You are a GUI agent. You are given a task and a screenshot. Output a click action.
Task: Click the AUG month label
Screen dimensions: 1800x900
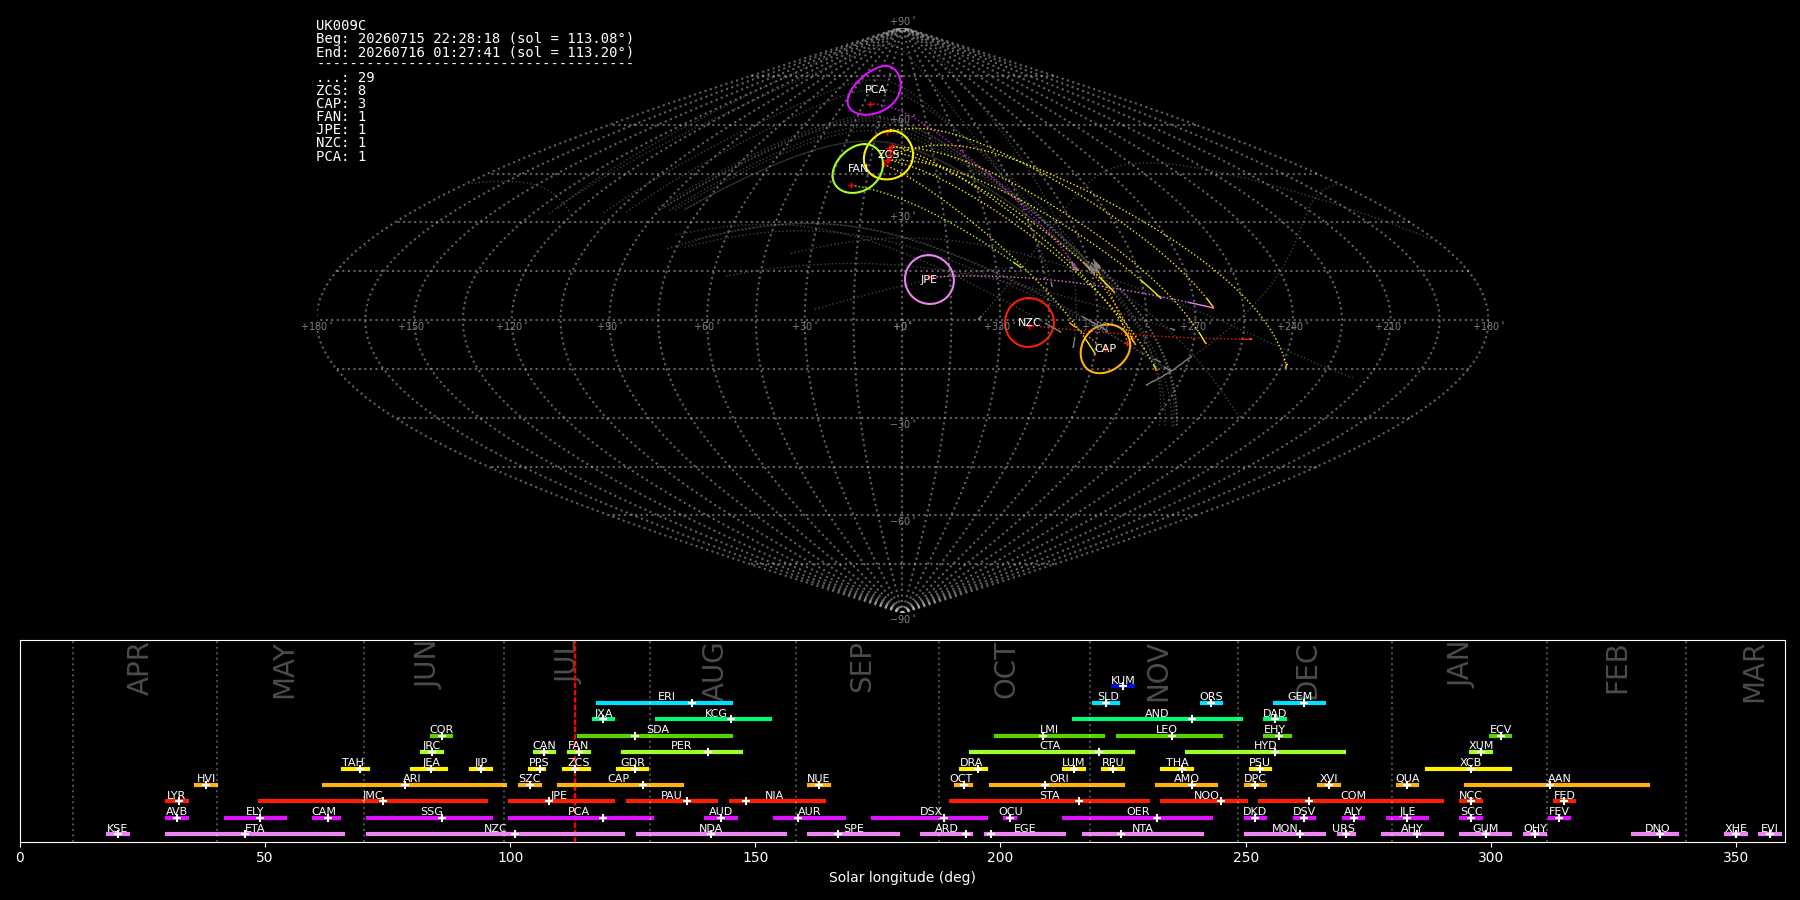click(x=713, y=672)
